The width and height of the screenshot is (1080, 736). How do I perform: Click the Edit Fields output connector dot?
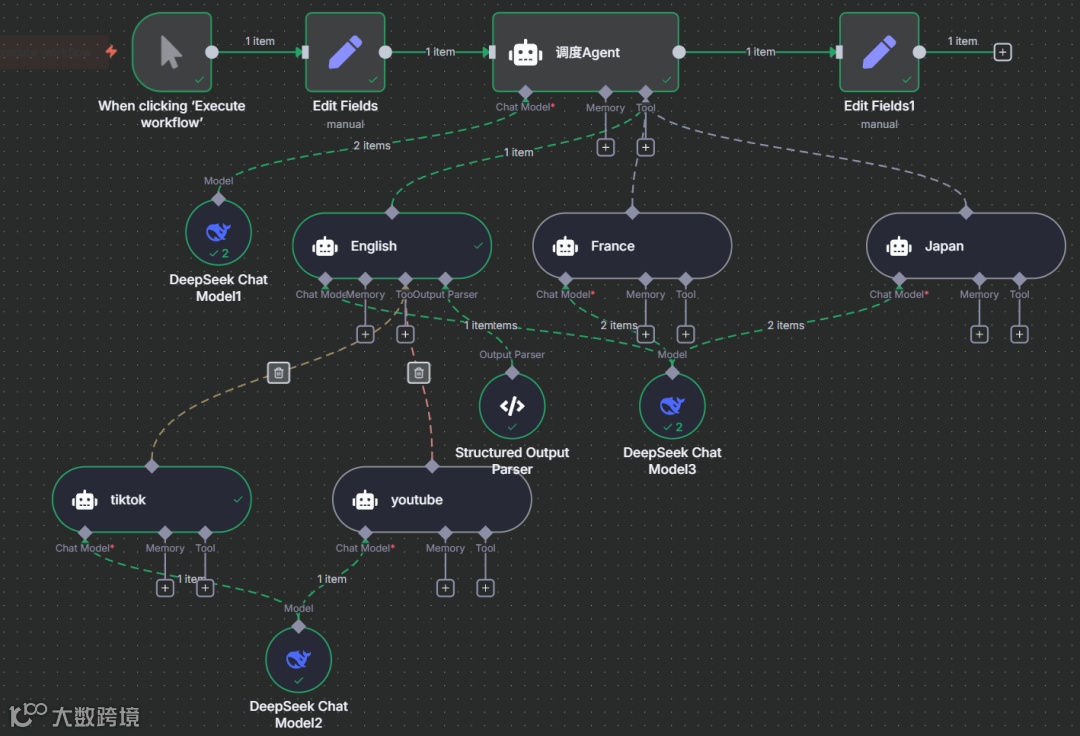tap(386, 52)
